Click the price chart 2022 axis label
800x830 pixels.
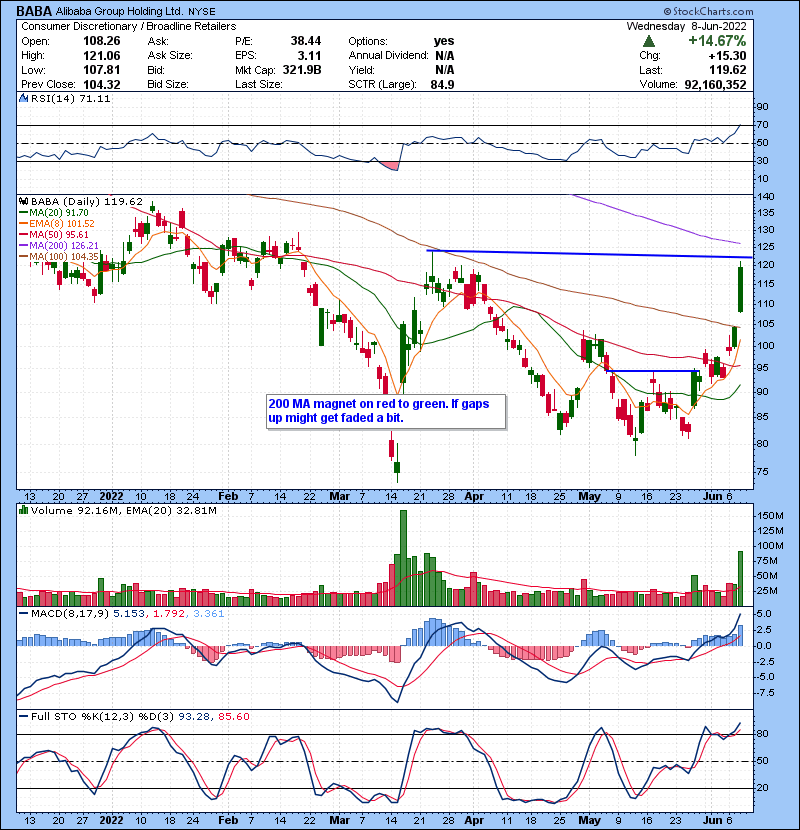pyautogui.click(x=112, y=497)
